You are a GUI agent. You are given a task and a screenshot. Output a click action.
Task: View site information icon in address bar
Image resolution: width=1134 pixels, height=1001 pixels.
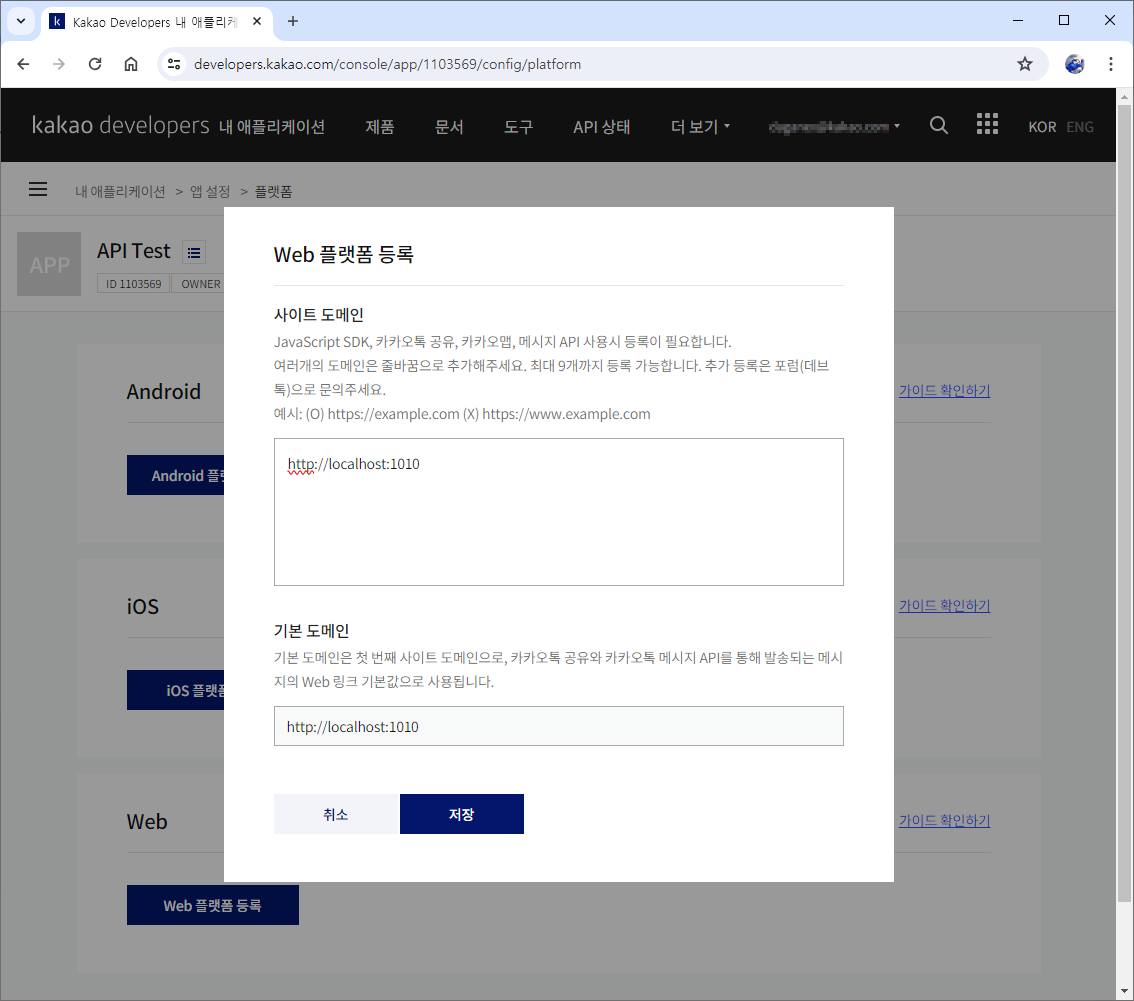pos(174,64)
